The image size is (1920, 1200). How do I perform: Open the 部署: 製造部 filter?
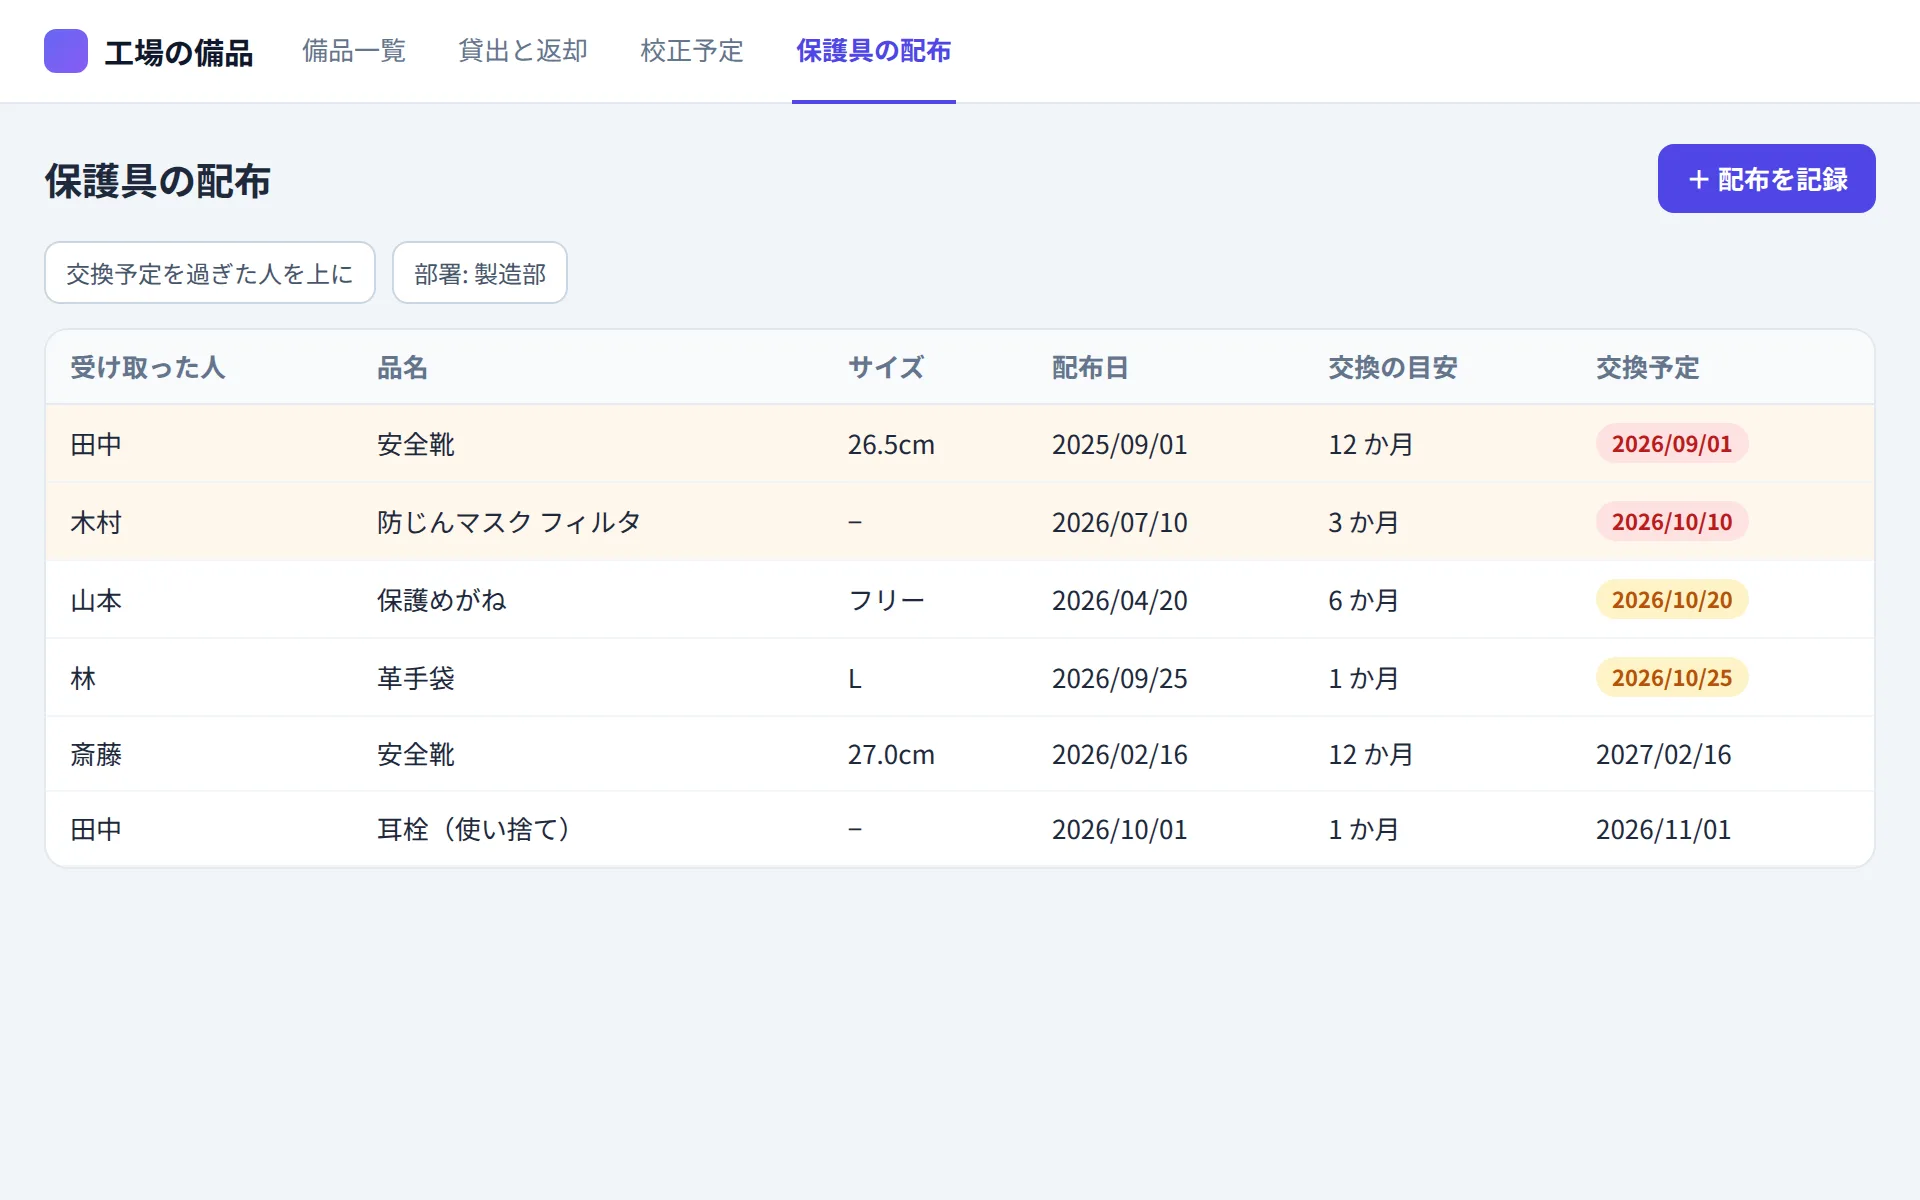point(480,273)
